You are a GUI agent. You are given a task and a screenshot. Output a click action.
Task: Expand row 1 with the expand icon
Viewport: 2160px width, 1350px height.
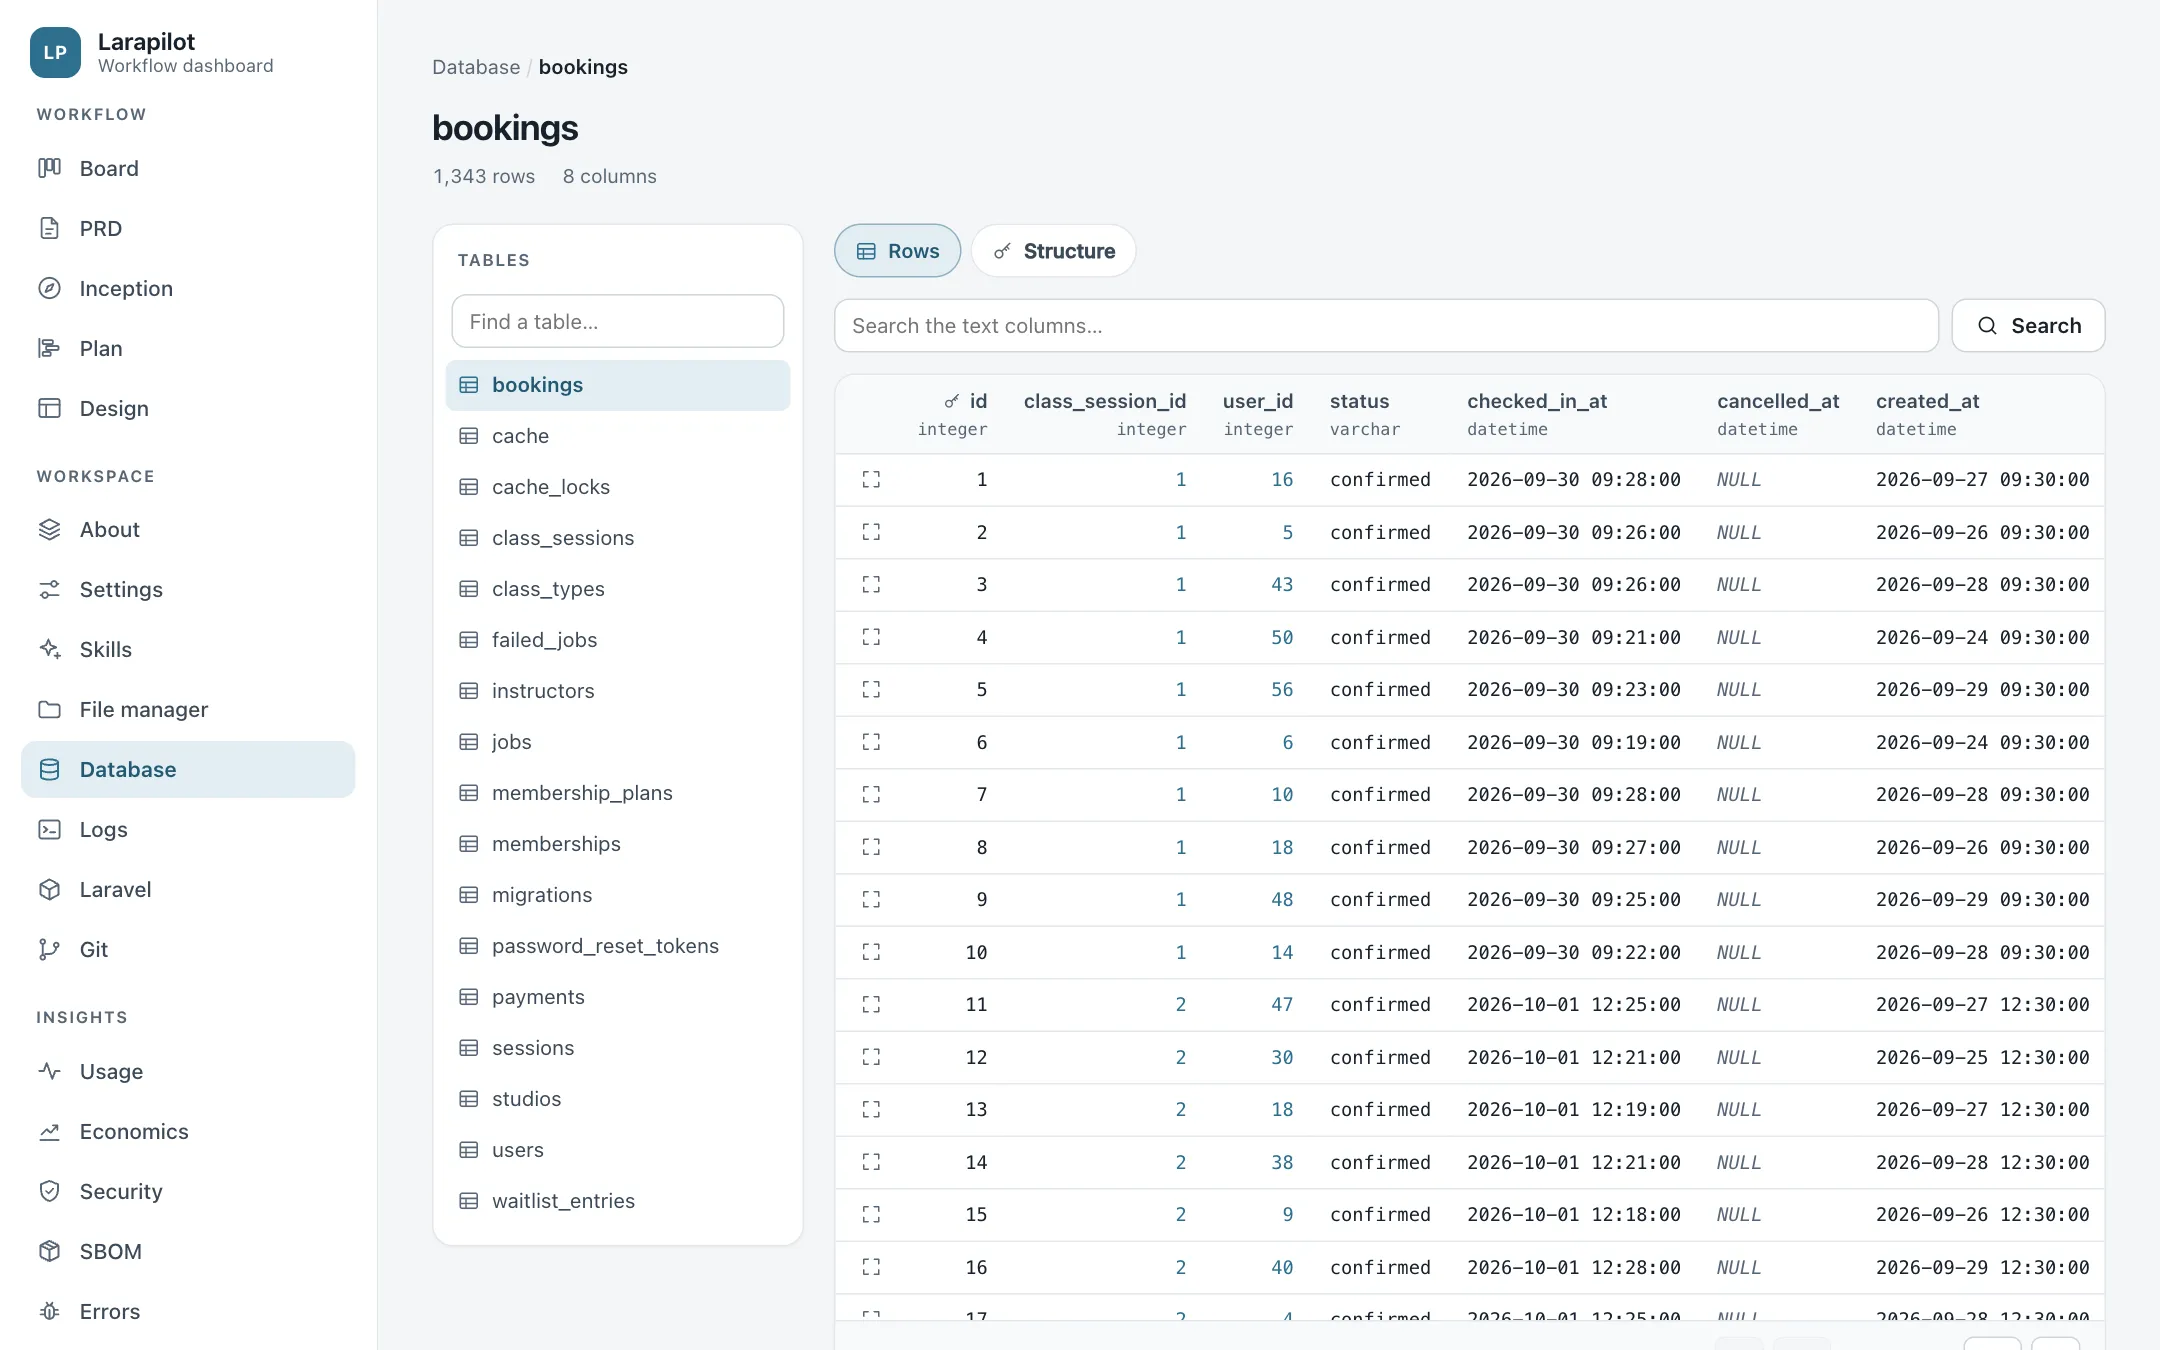[871, 480]
